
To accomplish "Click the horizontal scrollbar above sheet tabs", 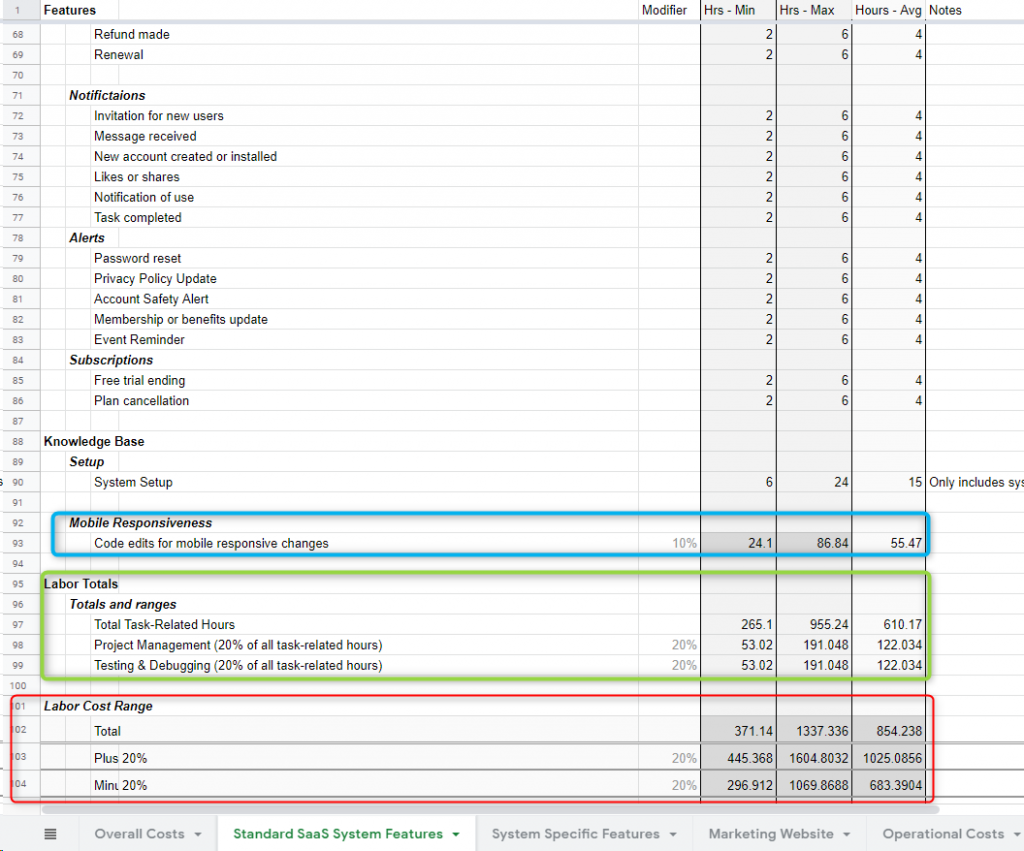I will point(490,809).
